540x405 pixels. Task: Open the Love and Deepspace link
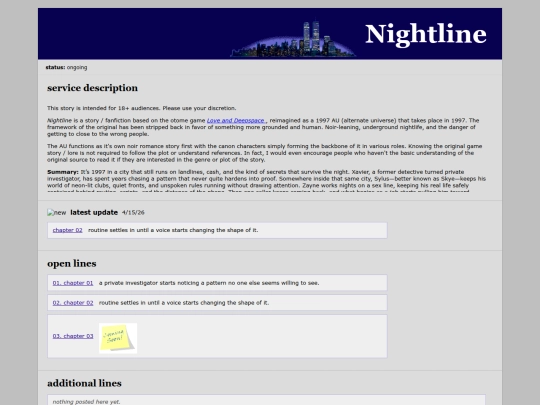pos(236,121)
